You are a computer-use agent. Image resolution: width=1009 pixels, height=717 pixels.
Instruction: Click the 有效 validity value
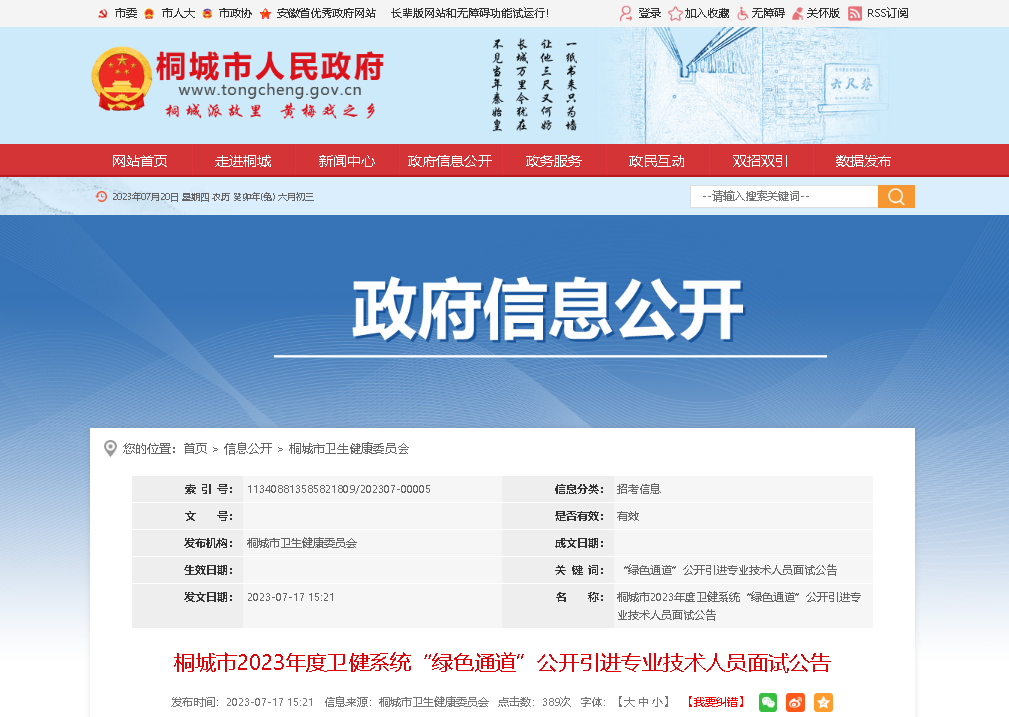click(x=627, y=516)
